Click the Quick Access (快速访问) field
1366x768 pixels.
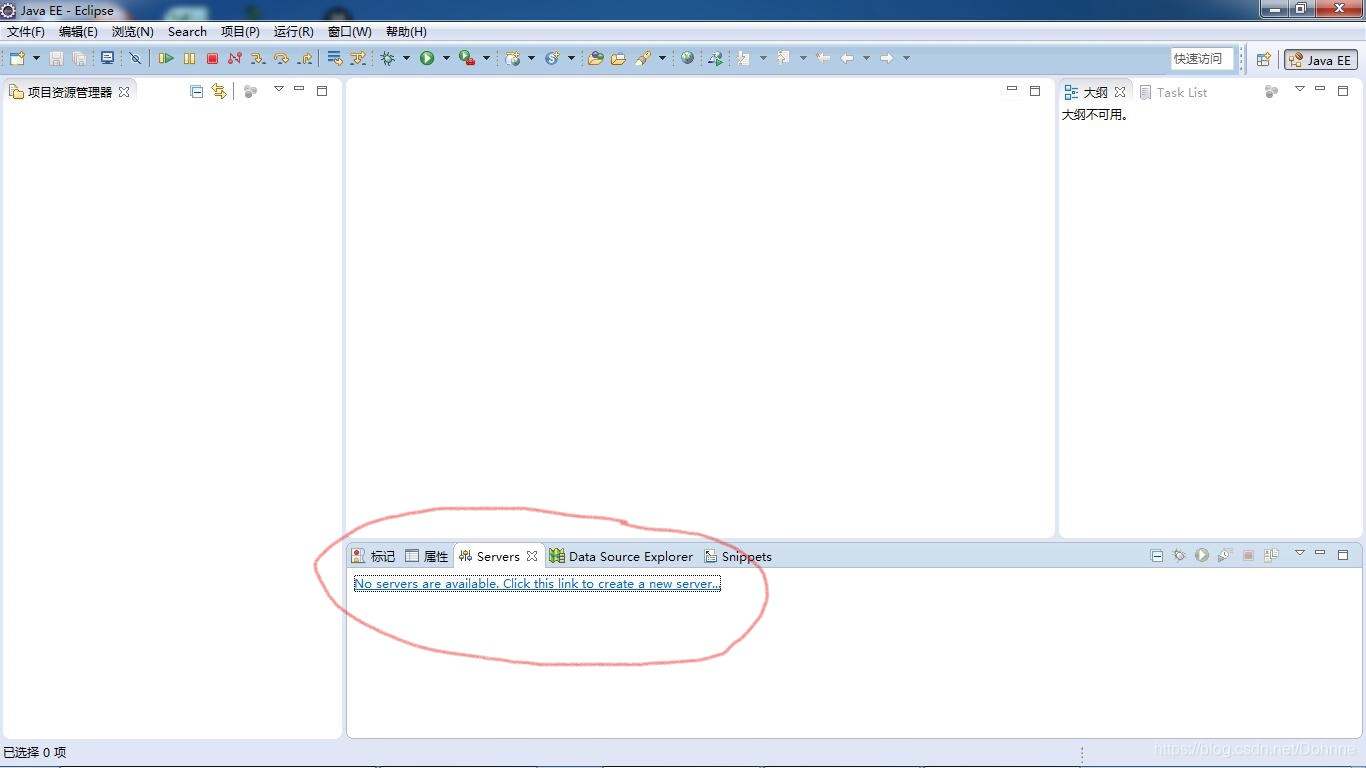click(x=1202, y=59)
